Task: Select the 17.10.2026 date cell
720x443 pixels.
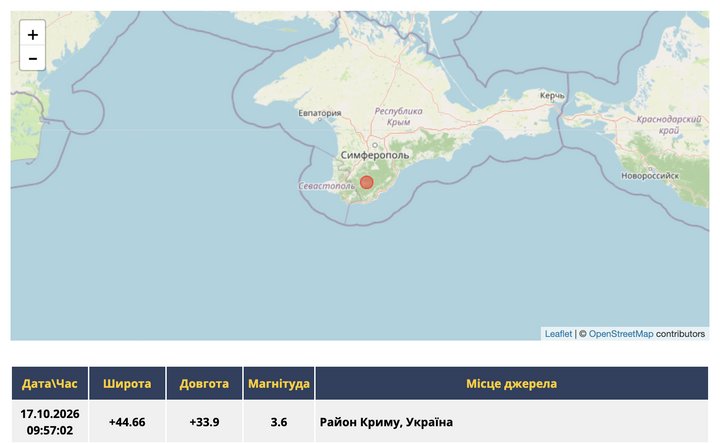Action: (50, 422)
